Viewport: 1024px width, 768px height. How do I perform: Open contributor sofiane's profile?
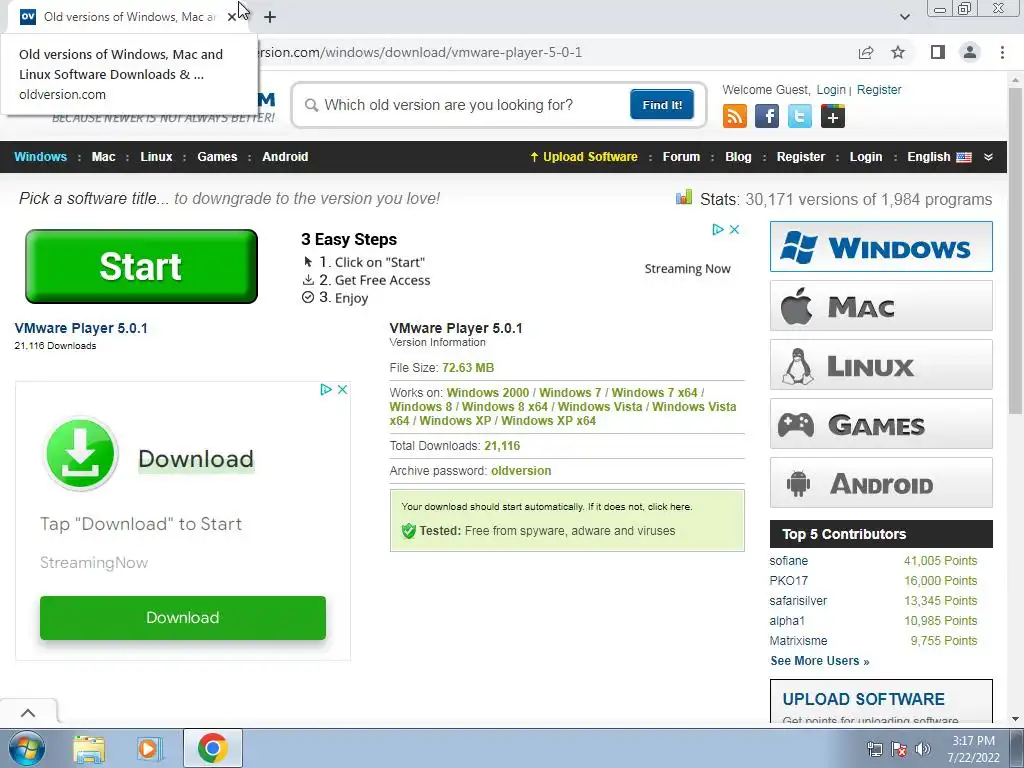click(788, 561)
